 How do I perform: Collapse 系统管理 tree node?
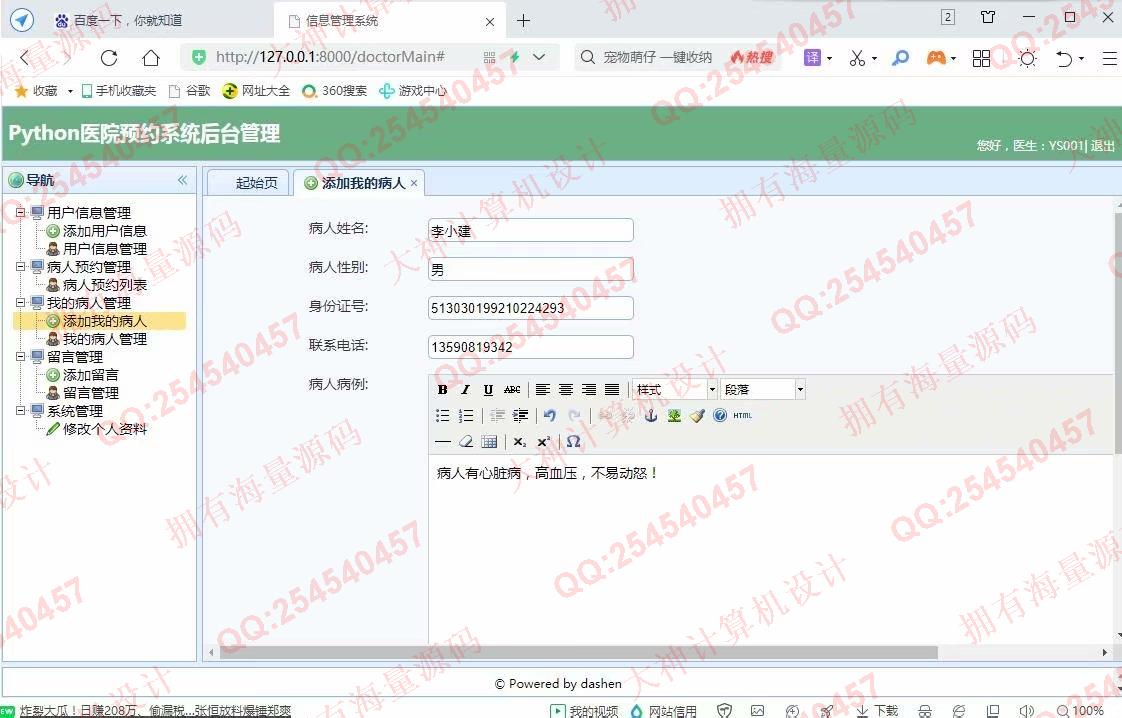point(21,411)
